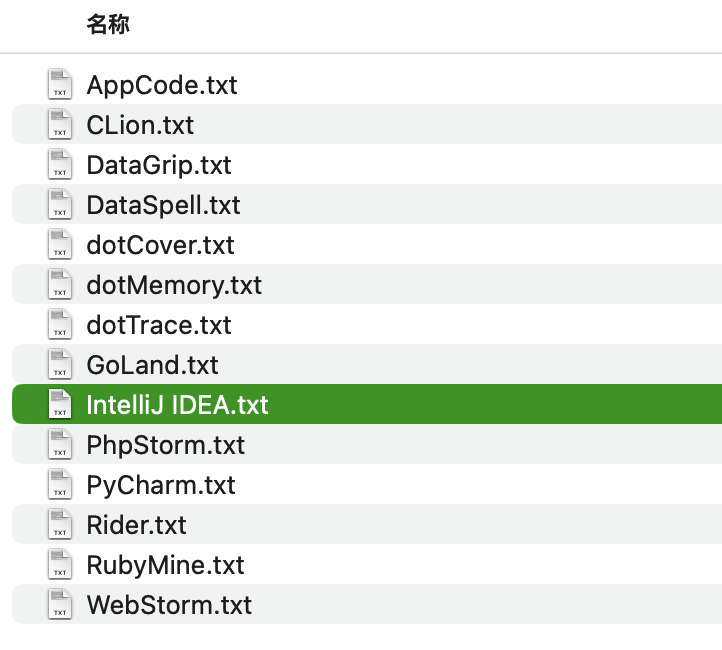Viewport: 722px width, 650px height.
Task: Select the dotTrace.txt file name
Action: tap(159, 325)
